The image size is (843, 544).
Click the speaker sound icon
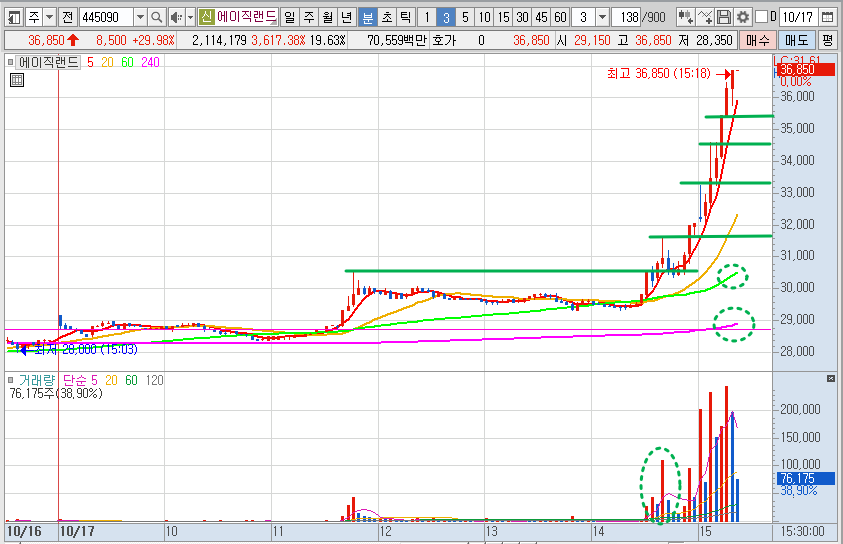175,18
